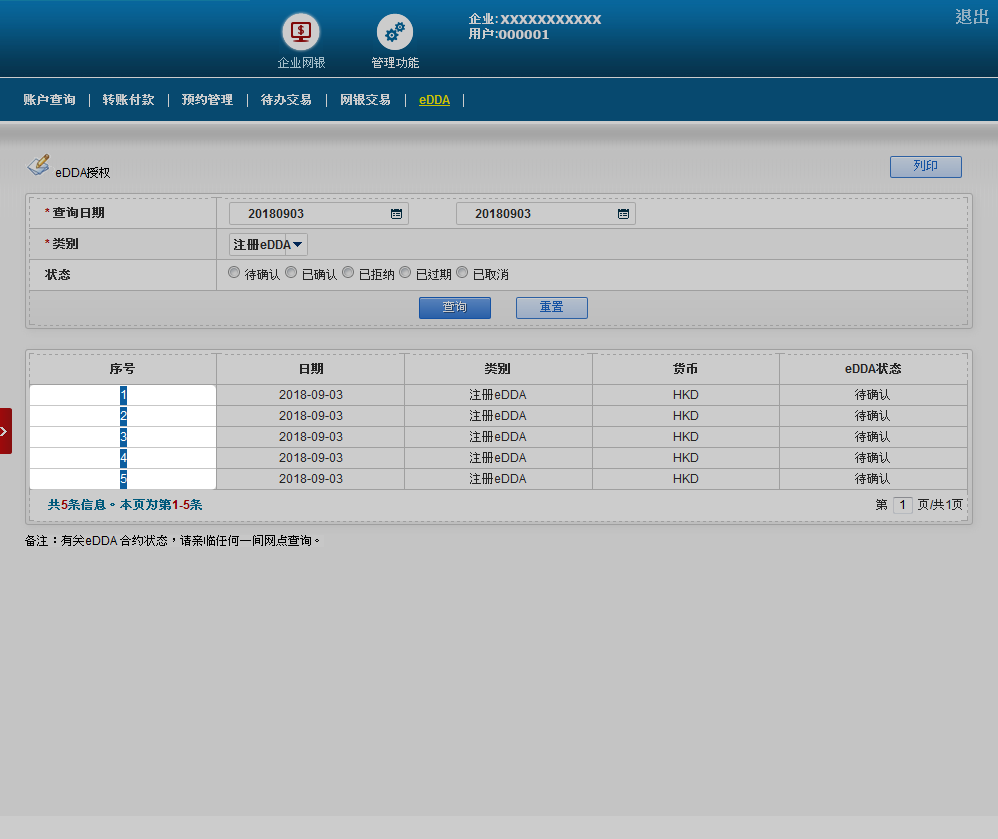
Task: Open the 转账付款 menu item
Action: pos(128,100)
